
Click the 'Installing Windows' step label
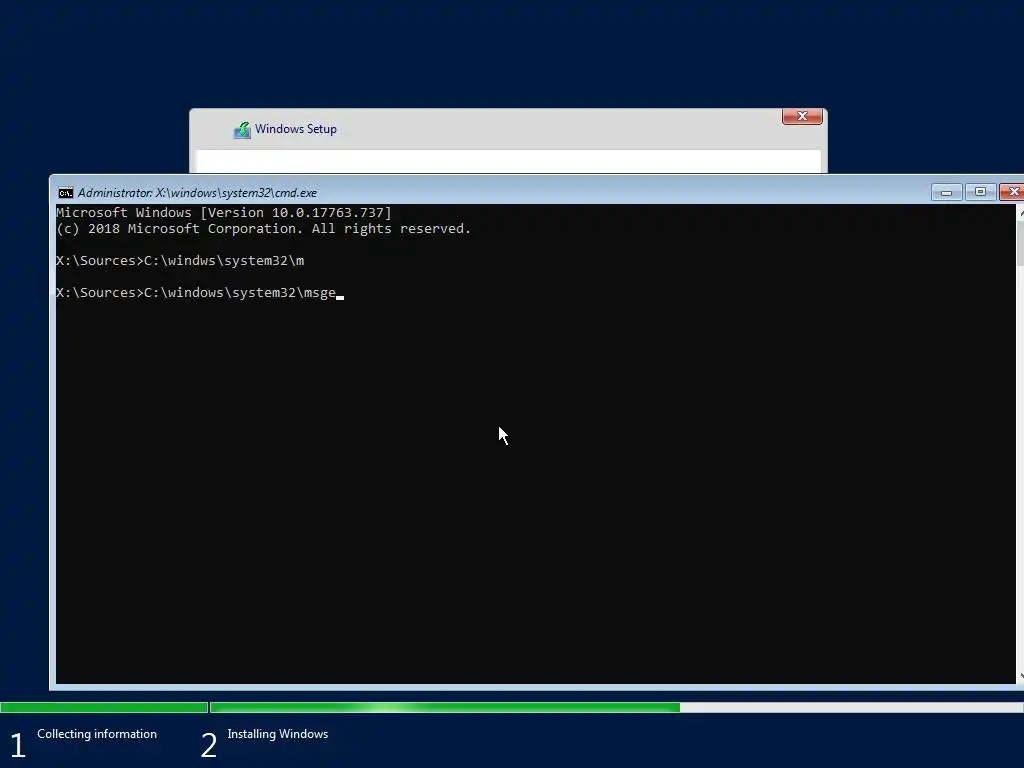[x=278, y=734]
